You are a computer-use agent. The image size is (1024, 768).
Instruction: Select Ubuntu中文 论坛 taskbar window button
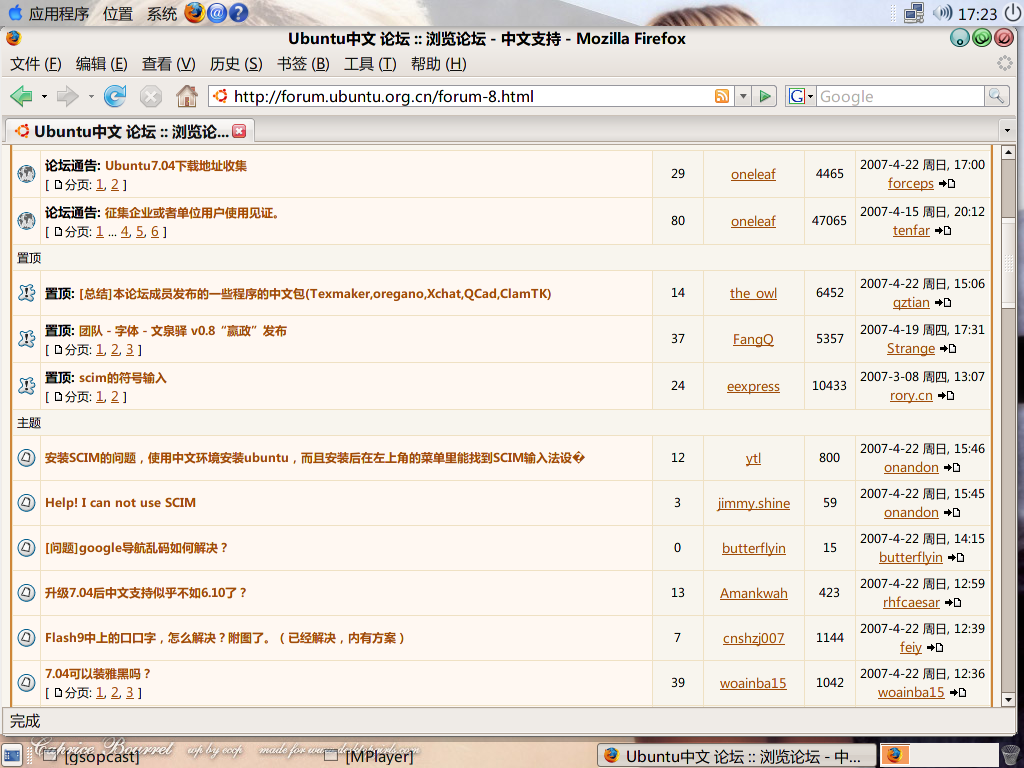pyautogui.click(x=736, y=756)
